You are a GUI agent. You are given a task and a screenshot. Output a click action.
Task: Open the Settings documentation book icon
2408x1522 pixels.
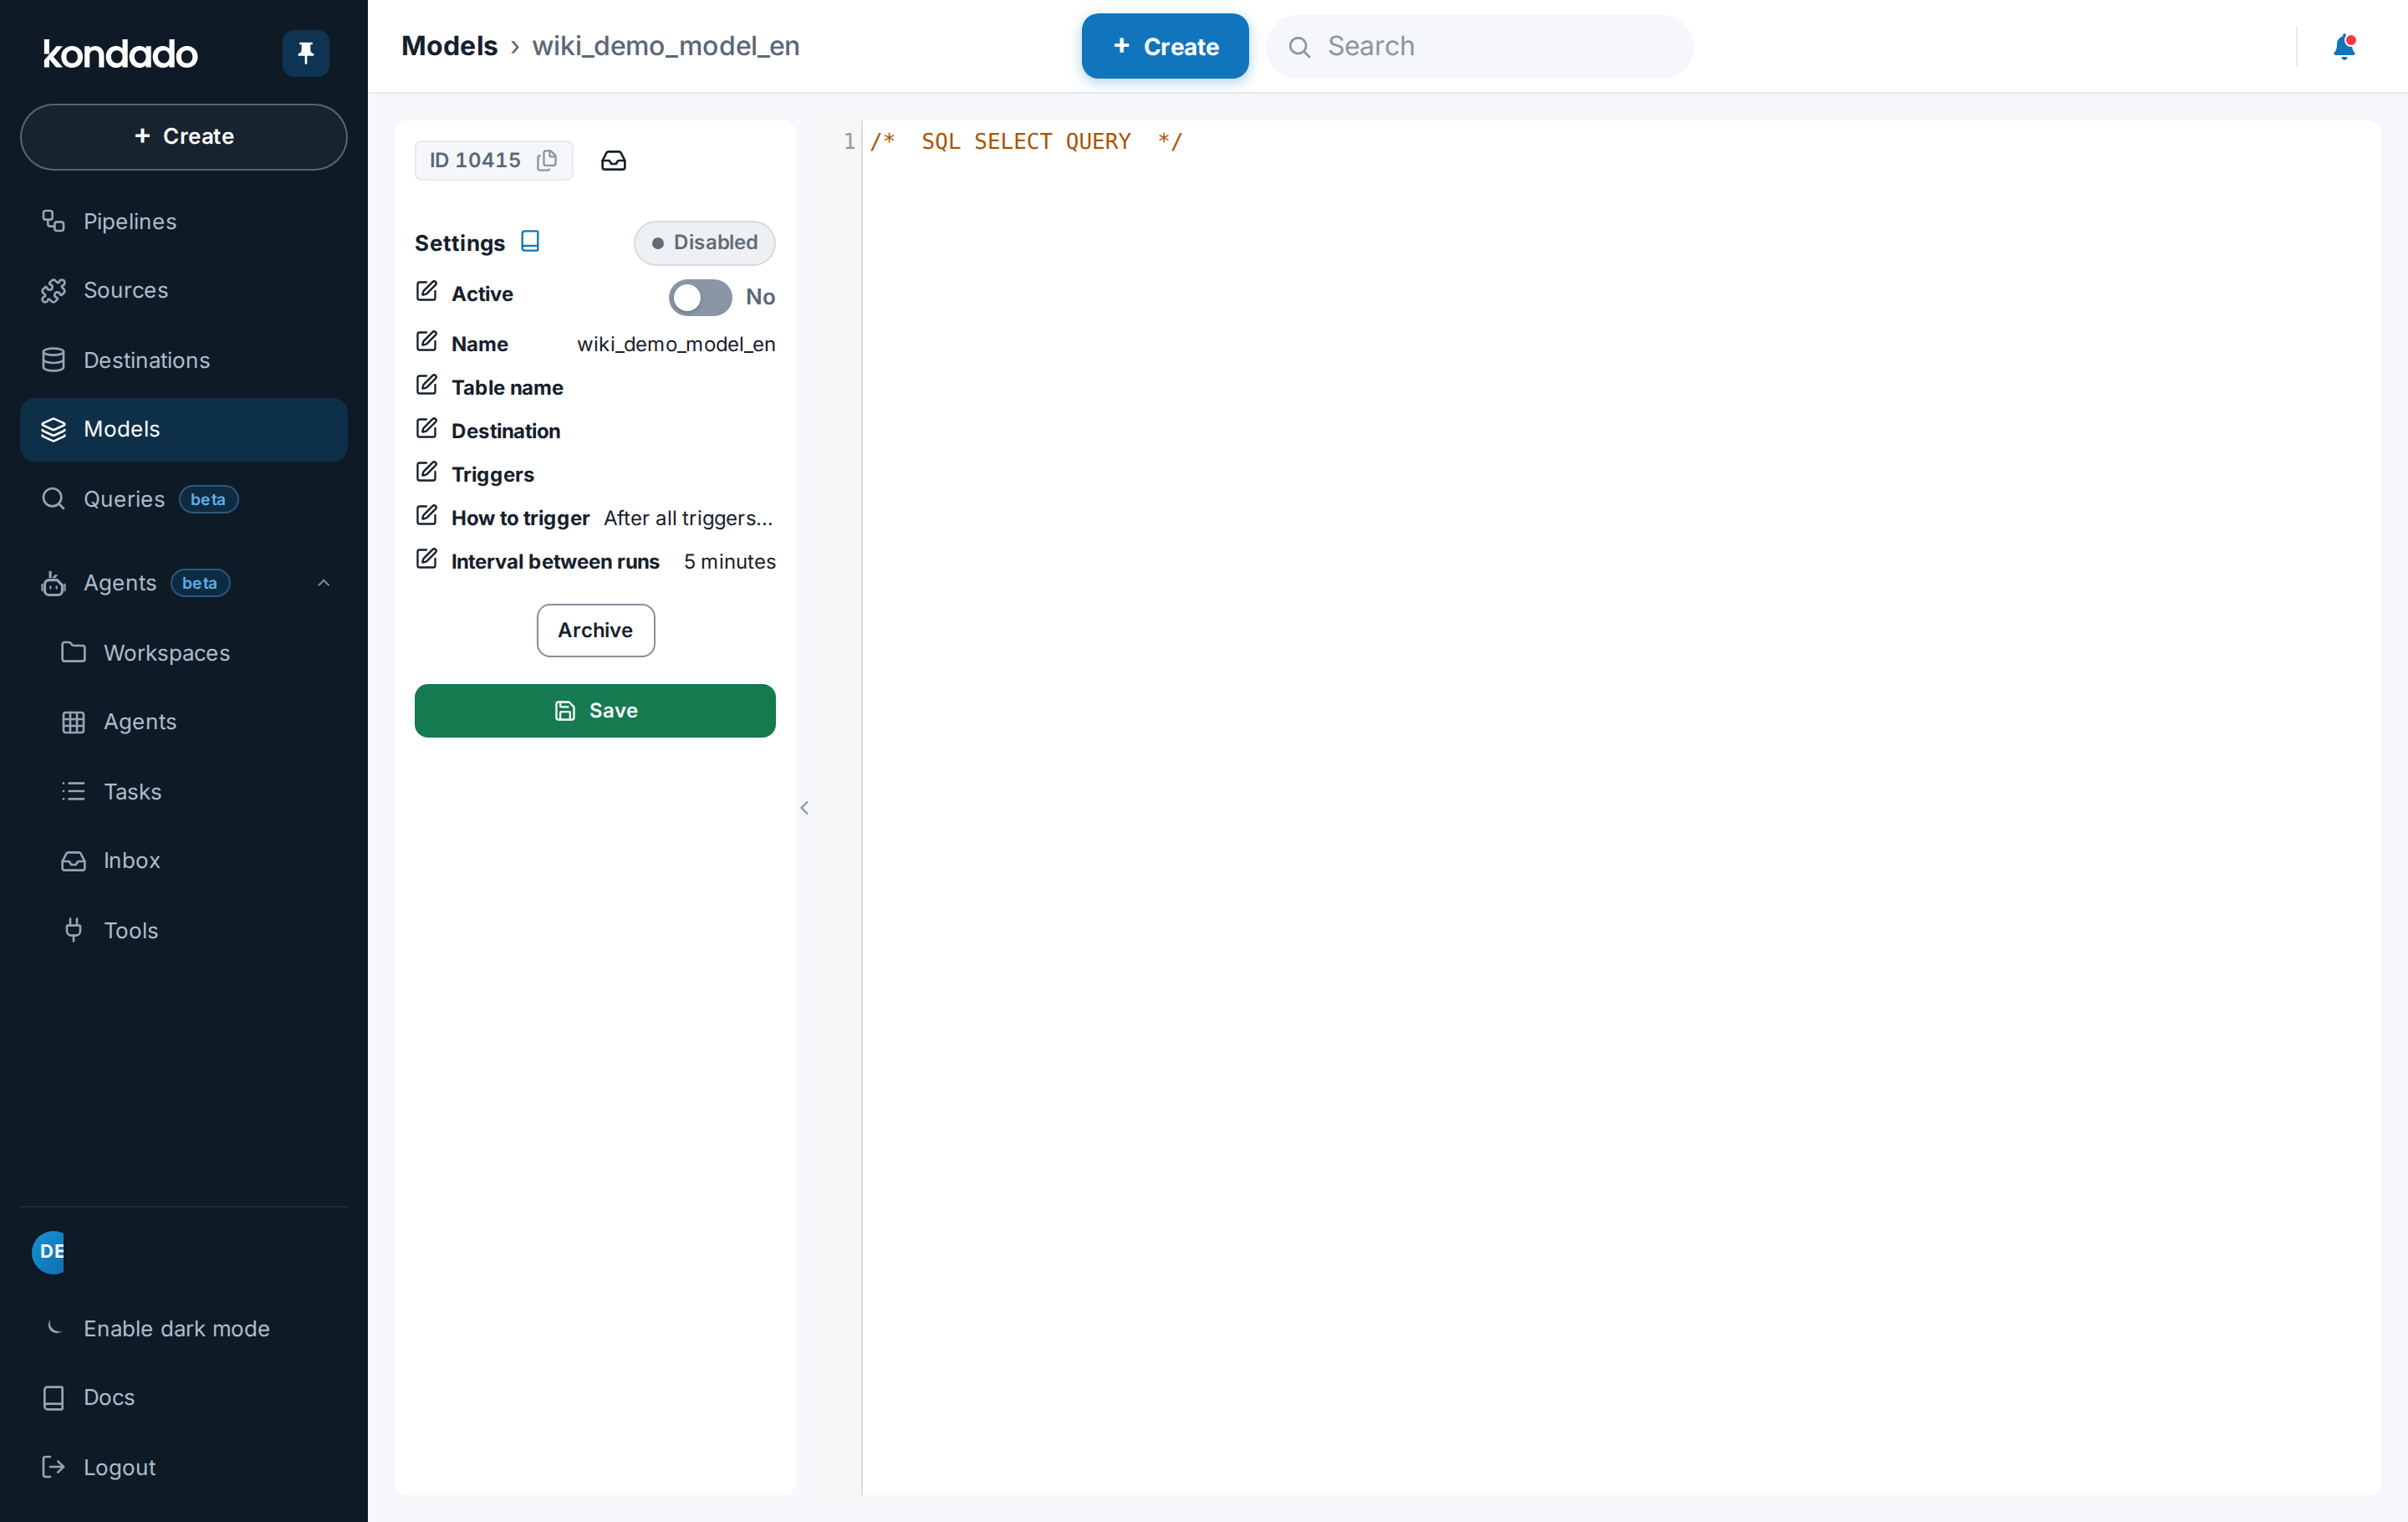pyautogui.click(x=530, y=242)
